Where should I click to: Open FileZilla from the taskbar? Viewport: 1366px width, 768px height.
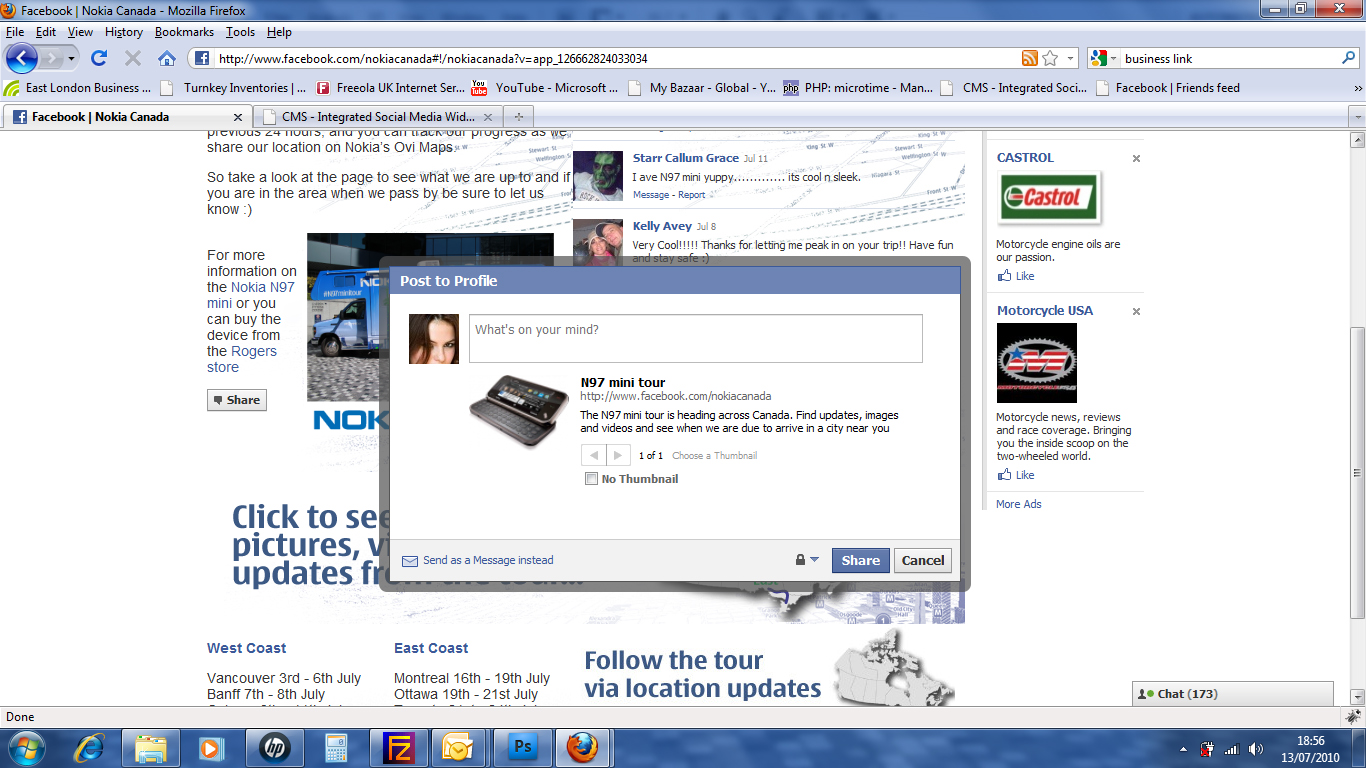(x=398, y=747)
